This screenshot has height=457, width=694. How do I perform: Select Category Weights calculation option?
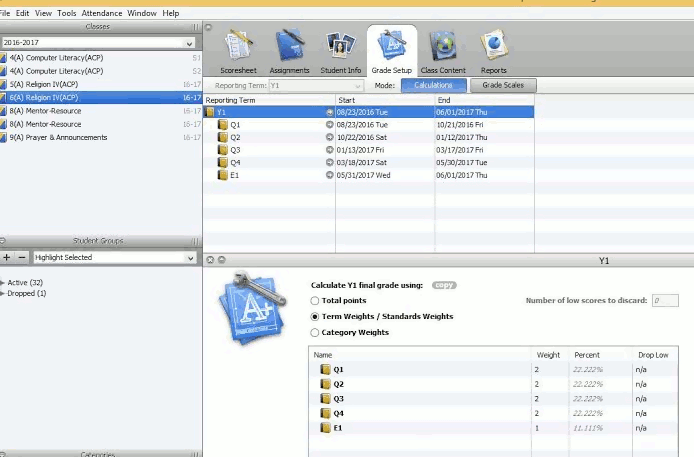[x=315, y=333]
